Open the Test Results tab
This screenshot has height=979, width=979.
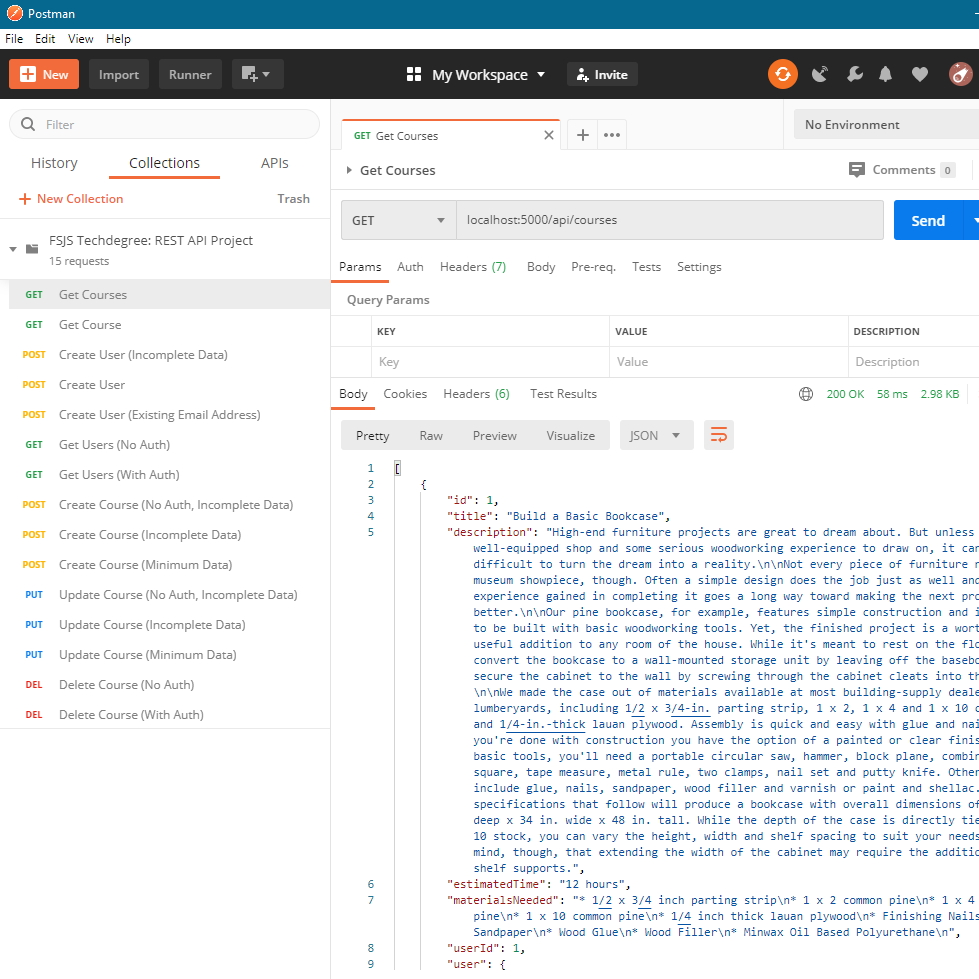point(563,394)
